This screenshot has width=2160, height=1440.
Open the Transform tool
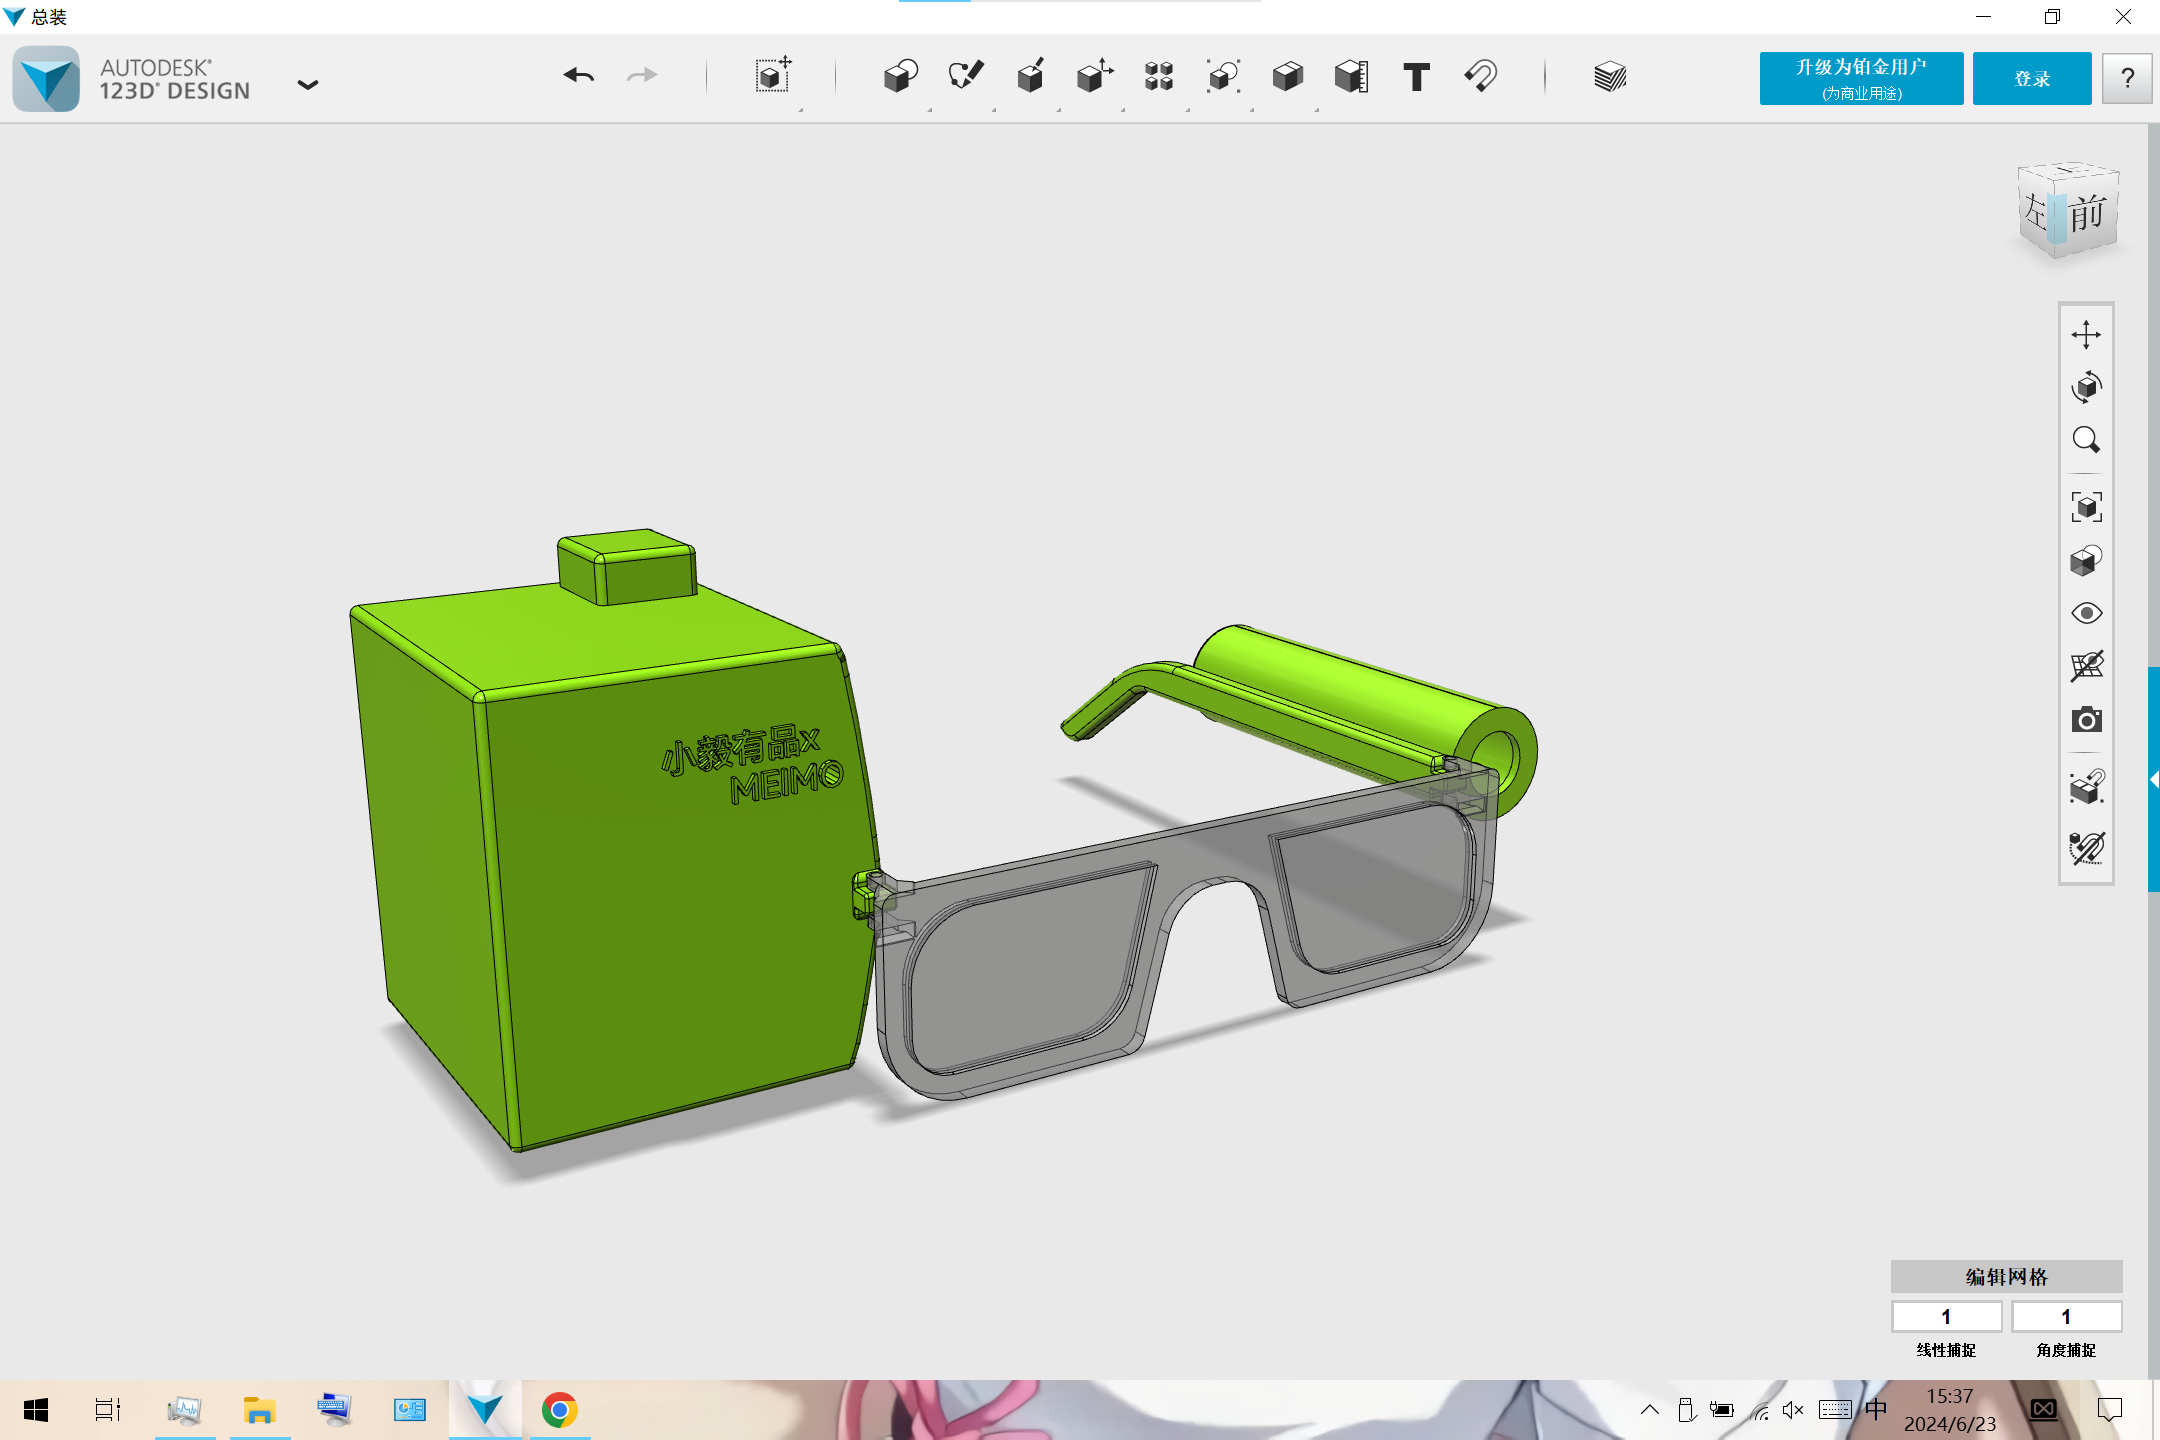(x=772, y=76)
